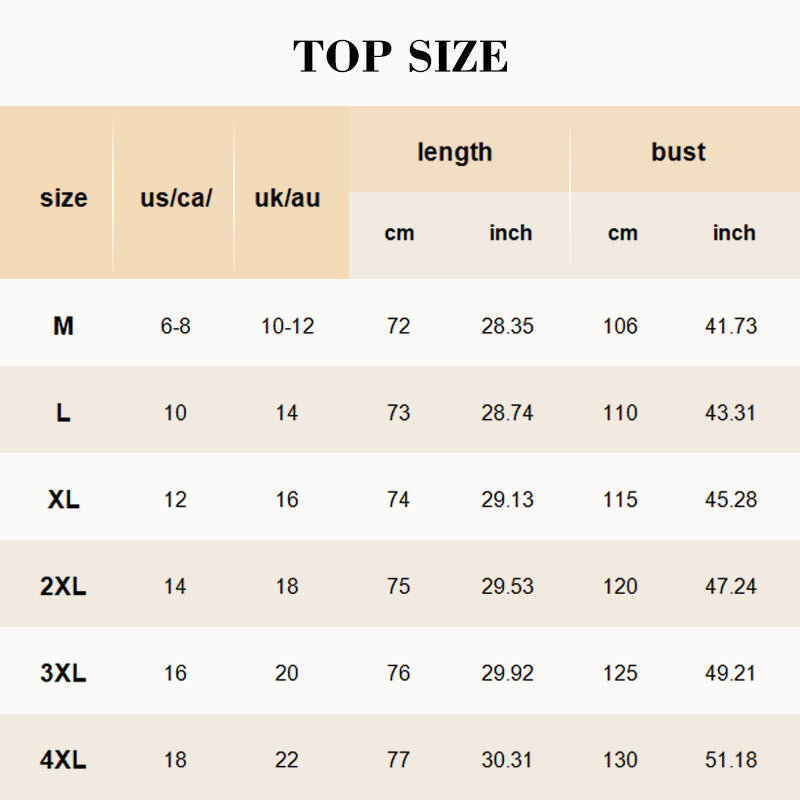Screen dimensions: 800x800
Task: Select the 28.35 inch length value
Action: click(507, 326)
